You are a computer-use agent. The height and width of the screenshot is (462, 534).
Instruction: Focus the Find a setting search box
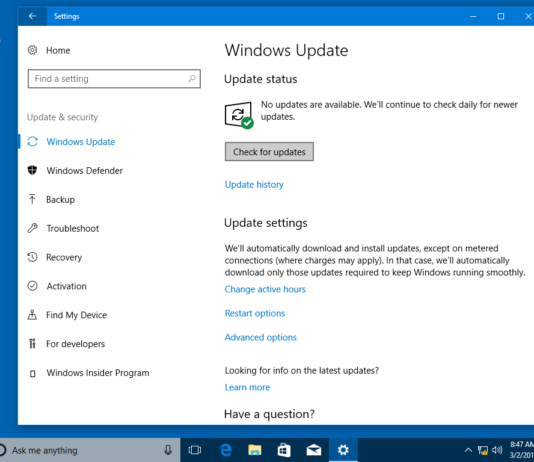[x=114, y=79]
